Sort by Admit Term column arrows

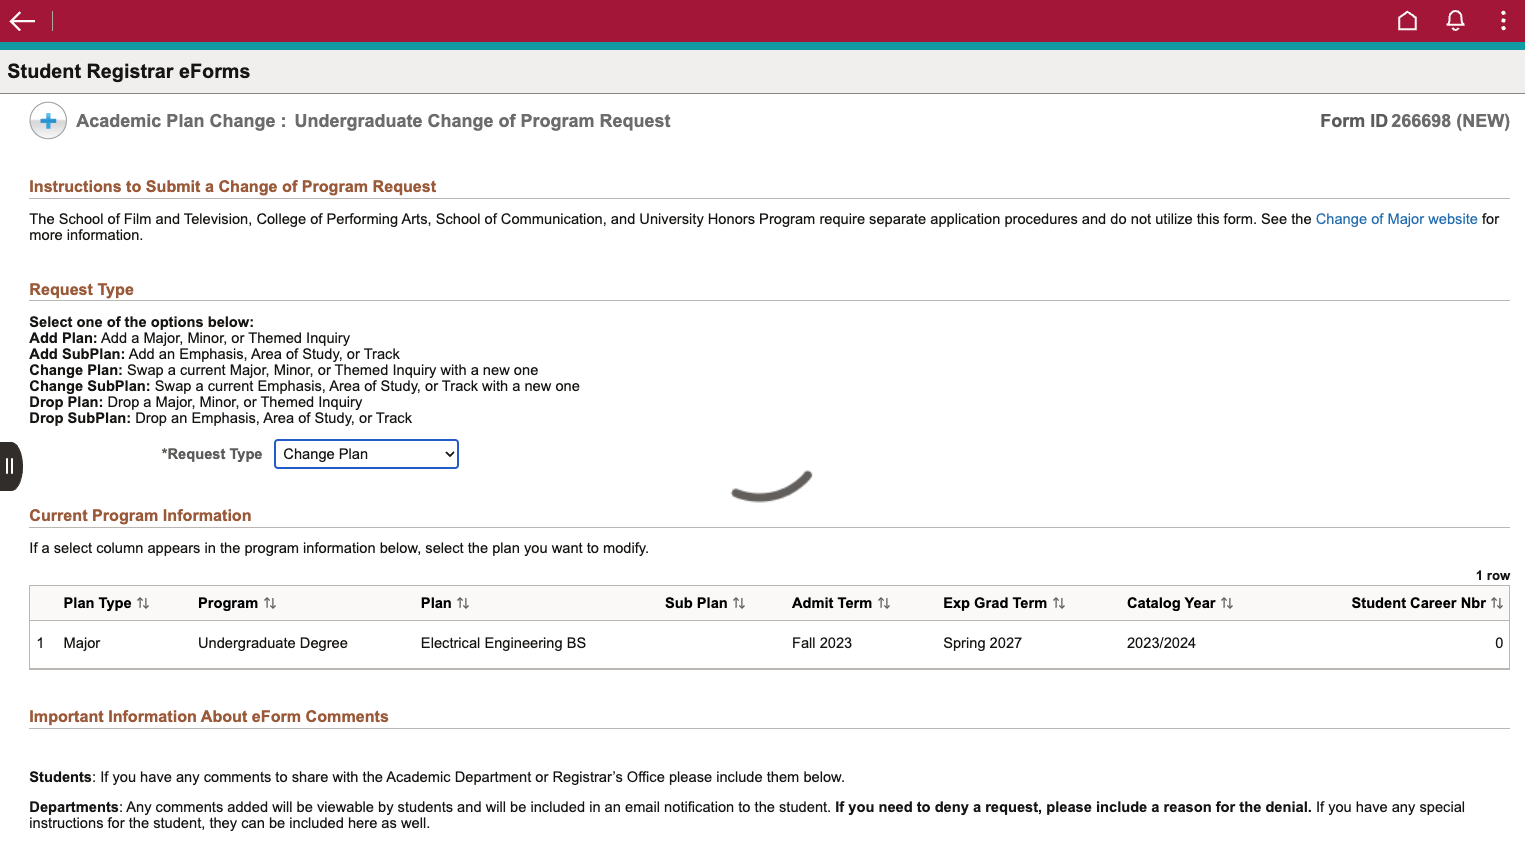tap(884, 603)
